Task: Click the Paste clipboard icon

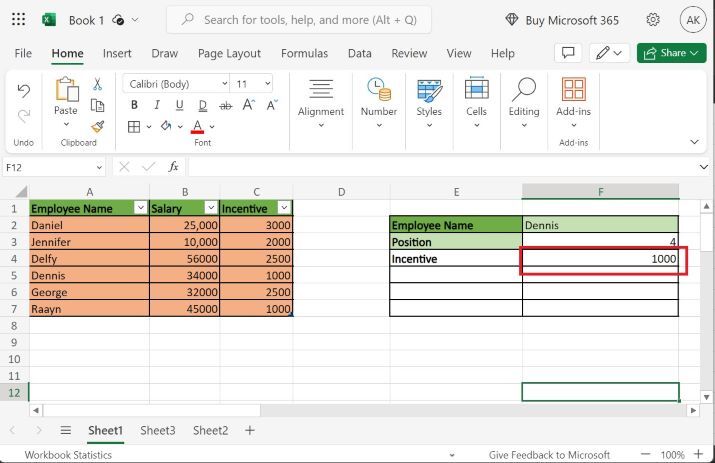Action: pos(67,89)
